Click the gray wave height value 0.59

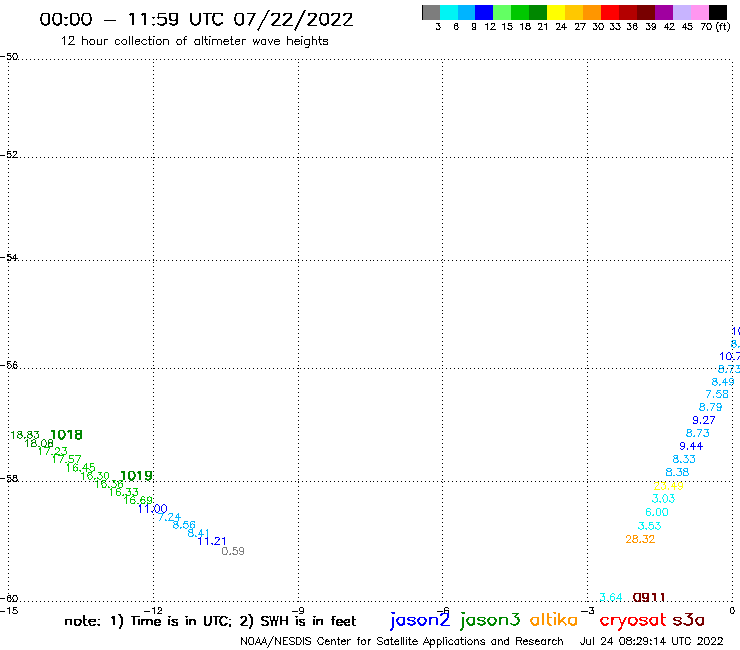(x=233, y=551)
